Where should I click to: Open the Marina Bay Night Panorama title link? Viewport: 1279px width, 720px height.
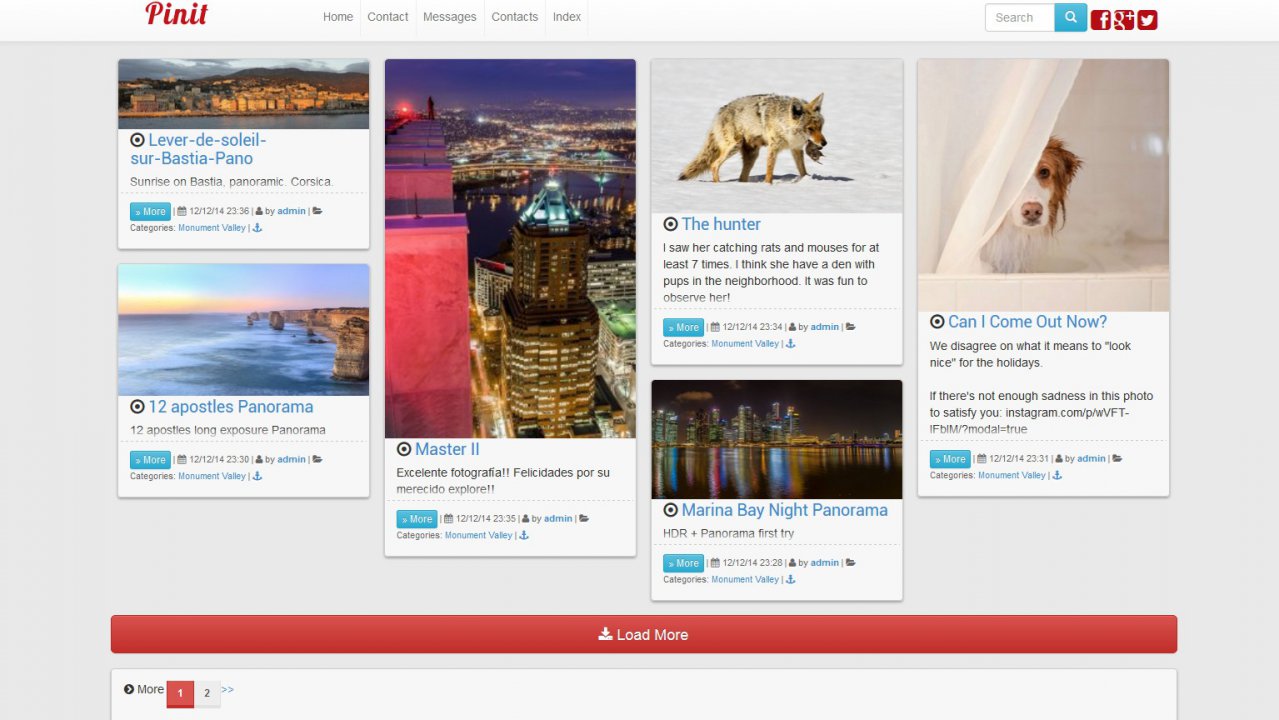tap(784, 510)
